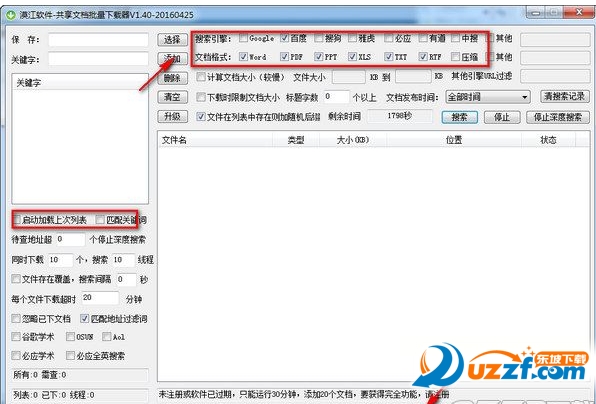This screenshot has width=596, height=404.
Task: Disable the RTF format checkbox
Action: pos(423,57)
